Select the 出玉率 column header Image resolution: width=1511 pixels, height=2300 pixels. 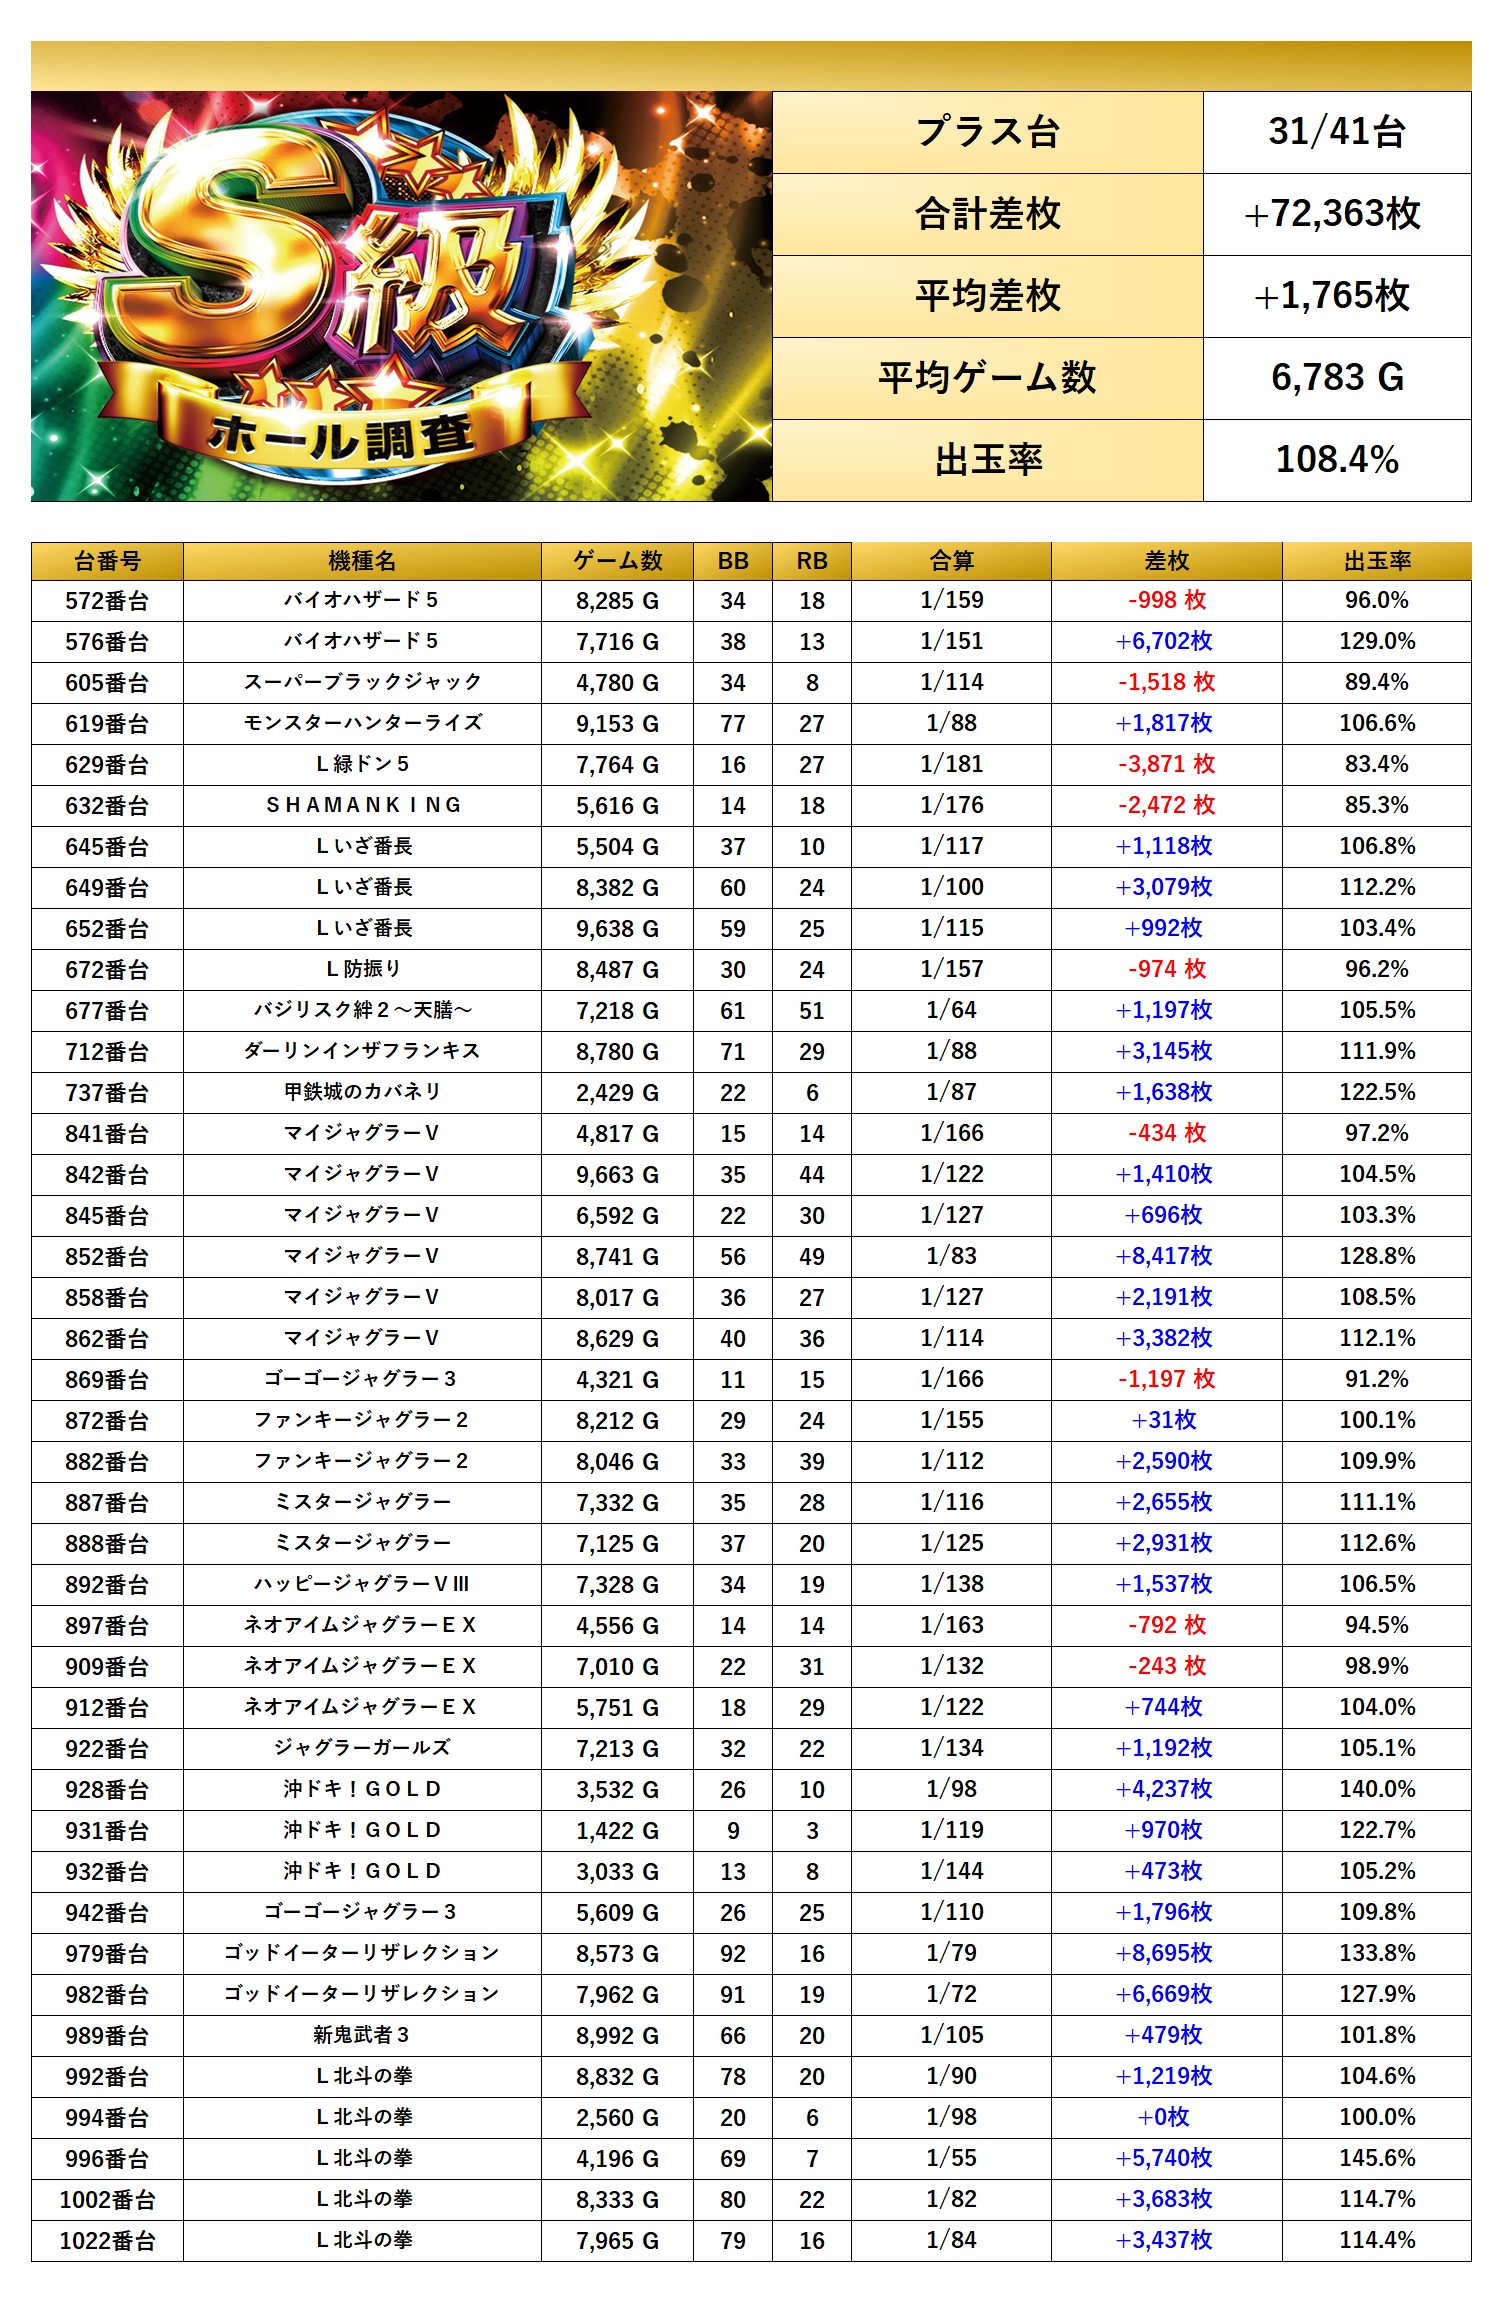click(1376, 561)
